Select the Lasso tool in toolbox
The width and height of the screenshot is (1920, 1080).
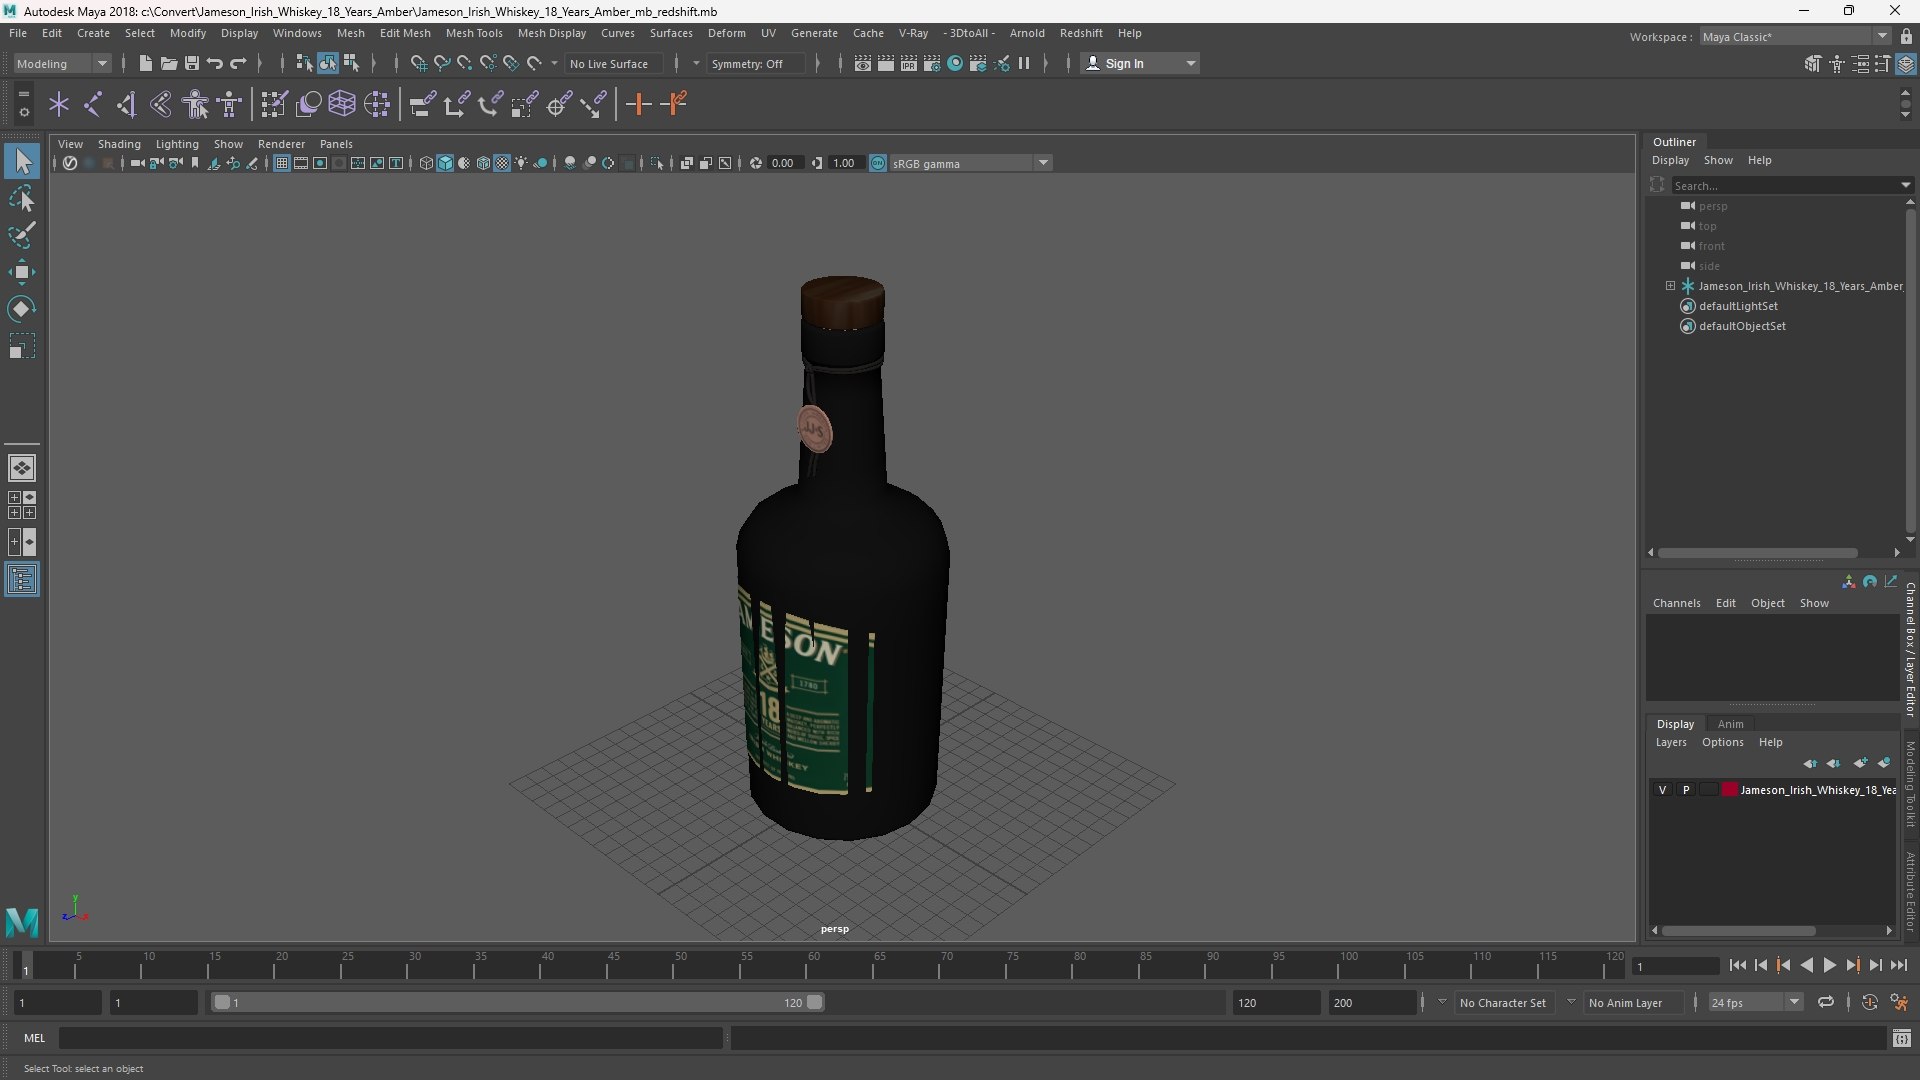pos(22,199)
